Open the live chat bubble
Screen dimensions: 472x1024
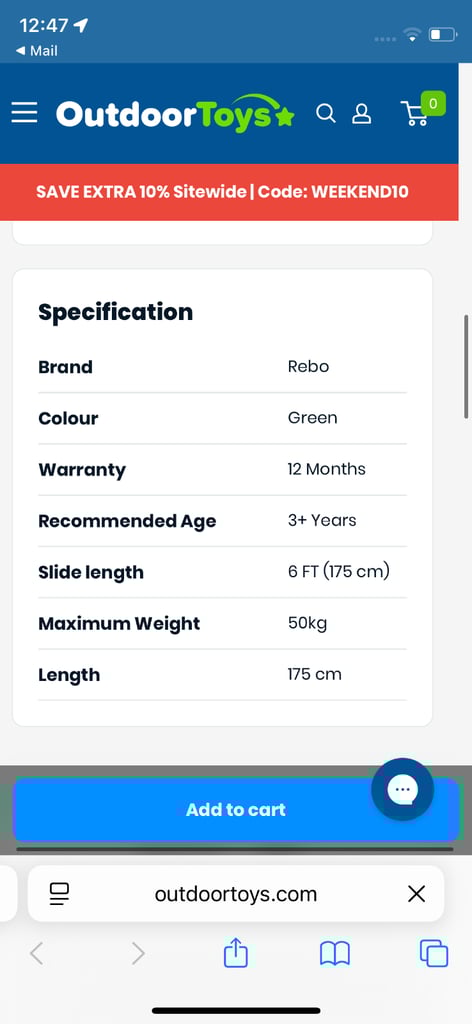coord(402,789)
